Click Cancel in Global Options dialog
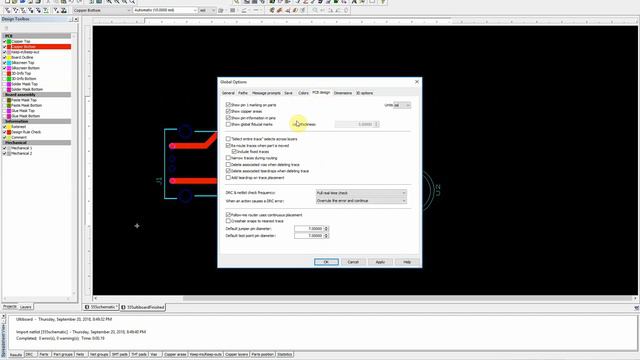Image resolution: width=640 pixels, height=360 pixels. point(353,262)
